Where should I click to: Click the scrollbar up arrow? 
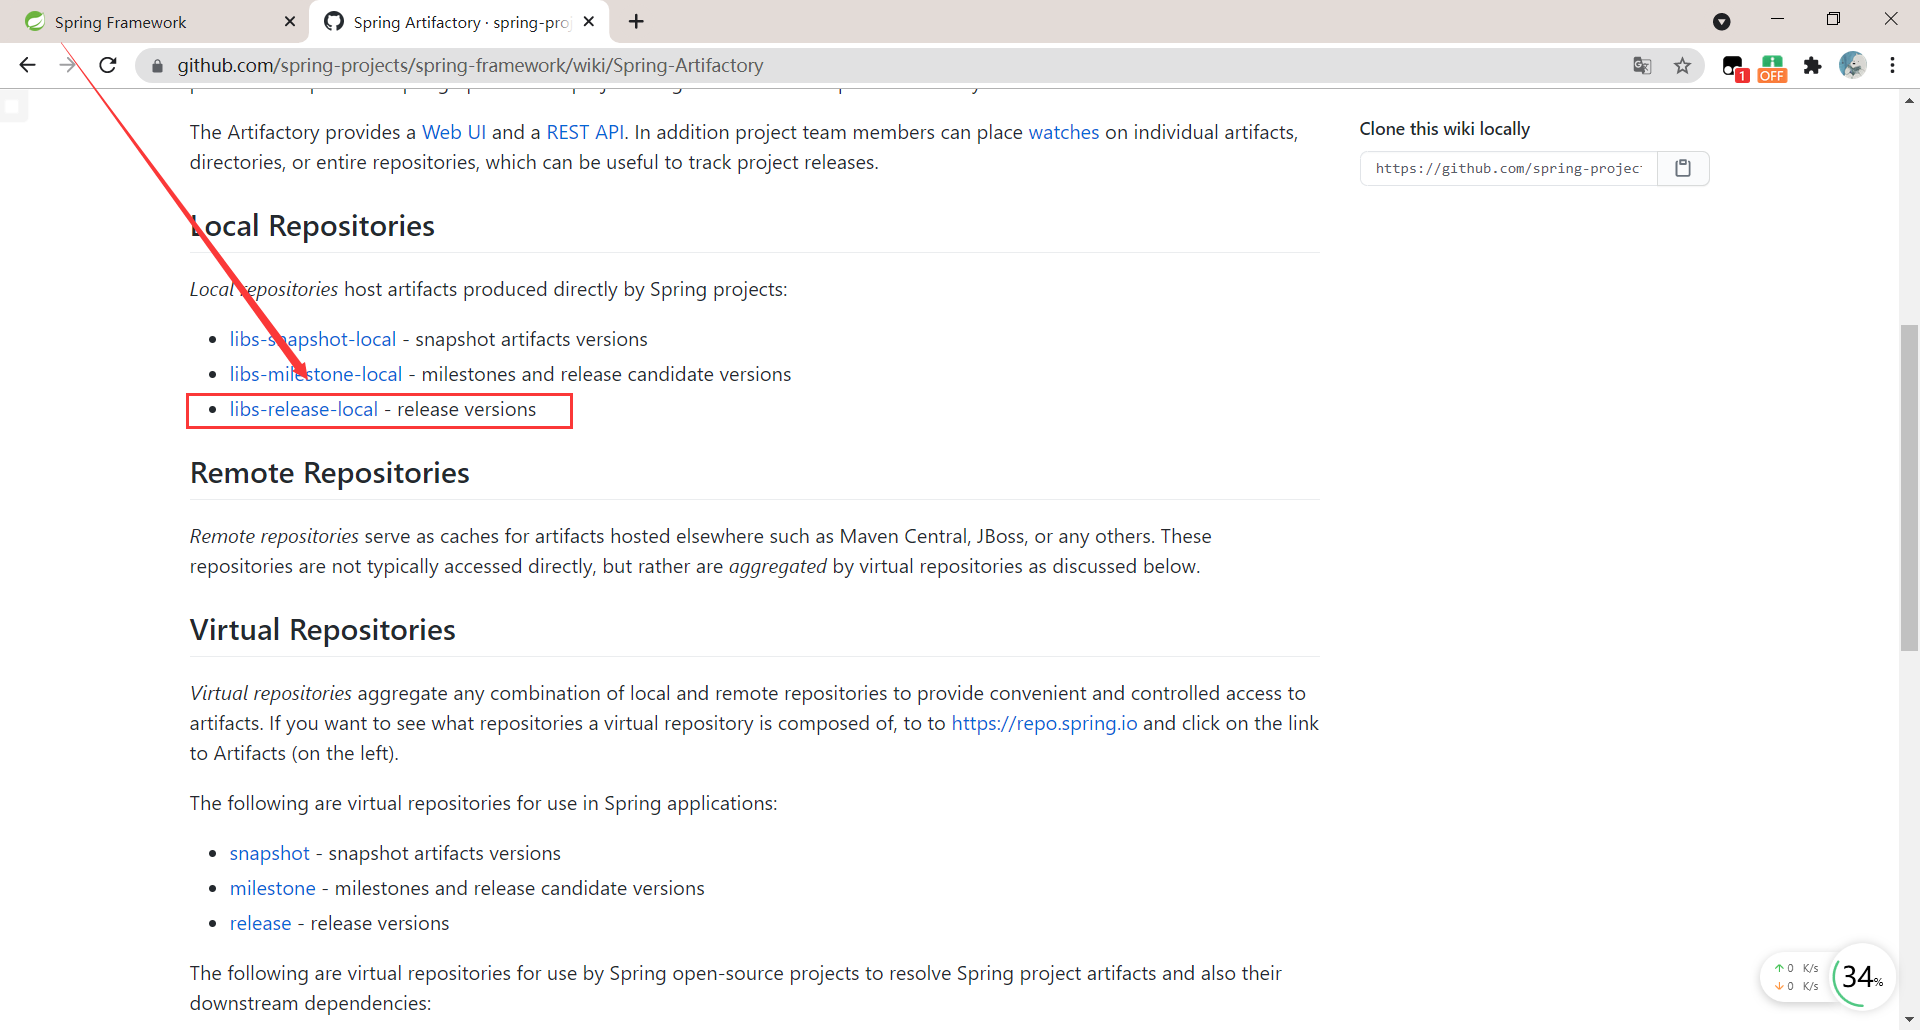coord(1910,100)
